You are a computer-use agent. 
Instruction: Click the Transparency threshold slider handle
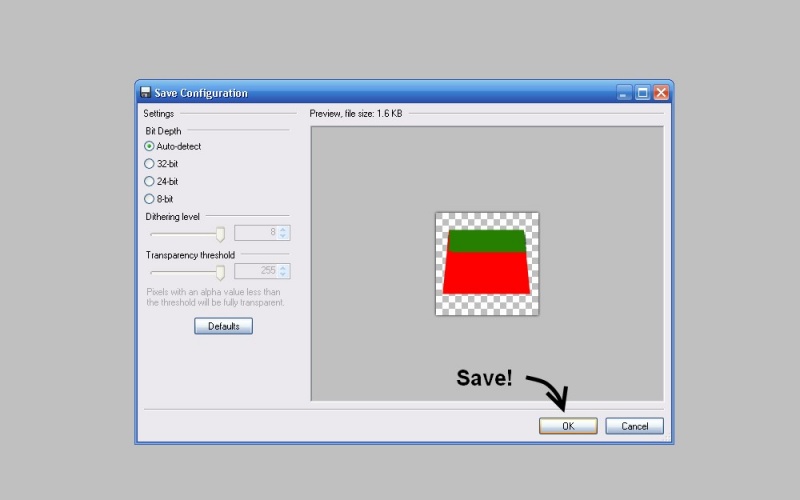[x=220, y=272]
